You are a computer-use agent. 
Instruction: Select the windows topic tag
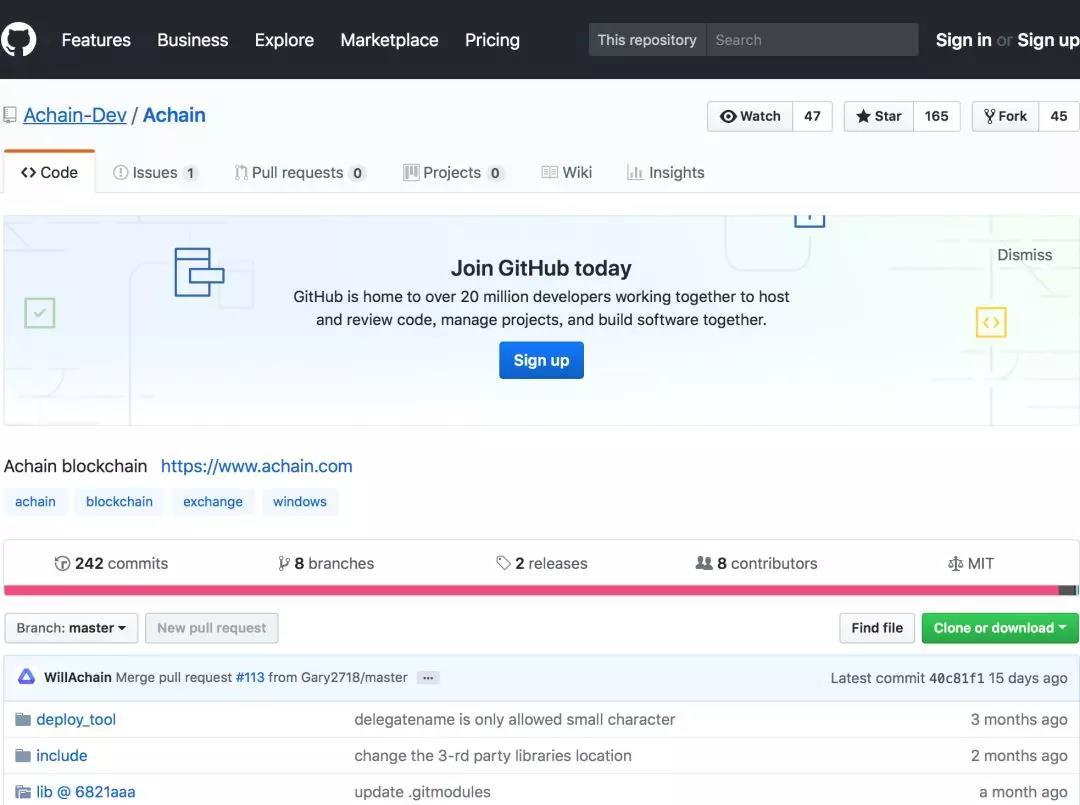300,501
